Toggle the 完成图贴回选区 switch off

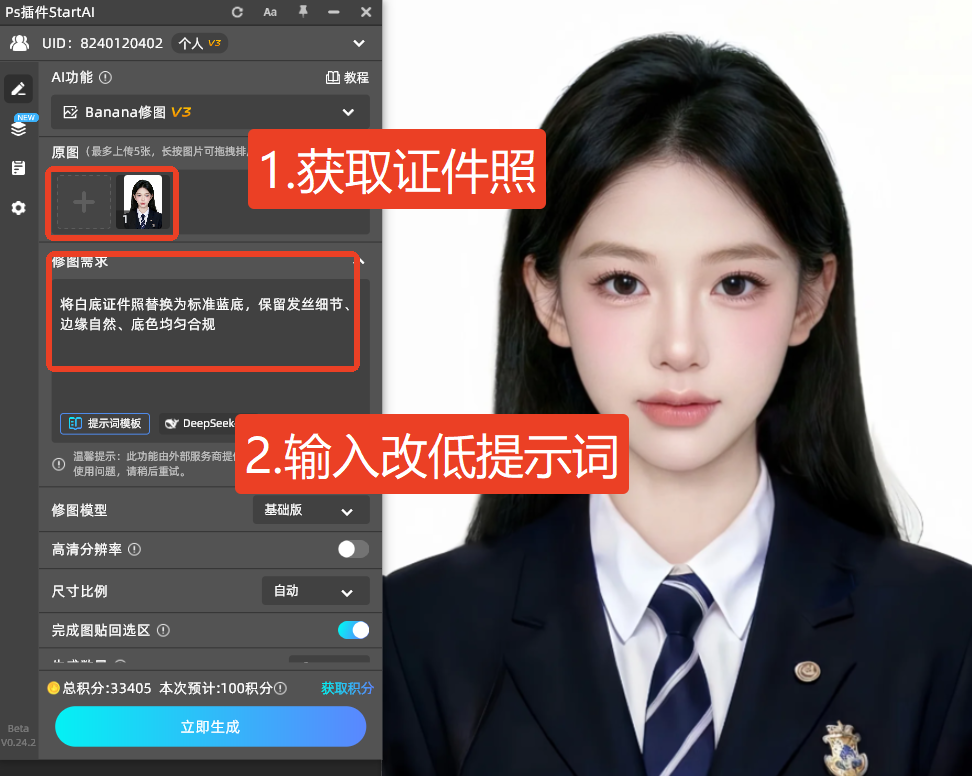353,630
